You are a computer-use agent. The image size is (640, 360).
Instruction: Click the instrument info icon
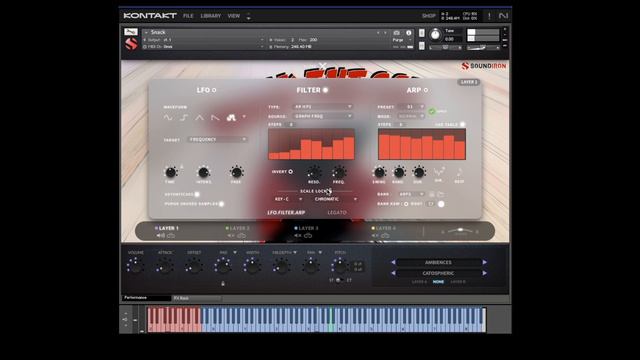click(x=409, y=33)
